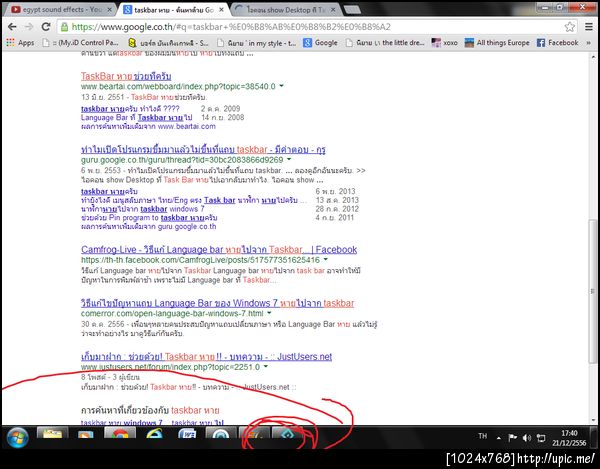Image resolution: width=600 pixels, height=469 pixels.
Task: Click the TH language indicator
Action: (x=483, y=436)
